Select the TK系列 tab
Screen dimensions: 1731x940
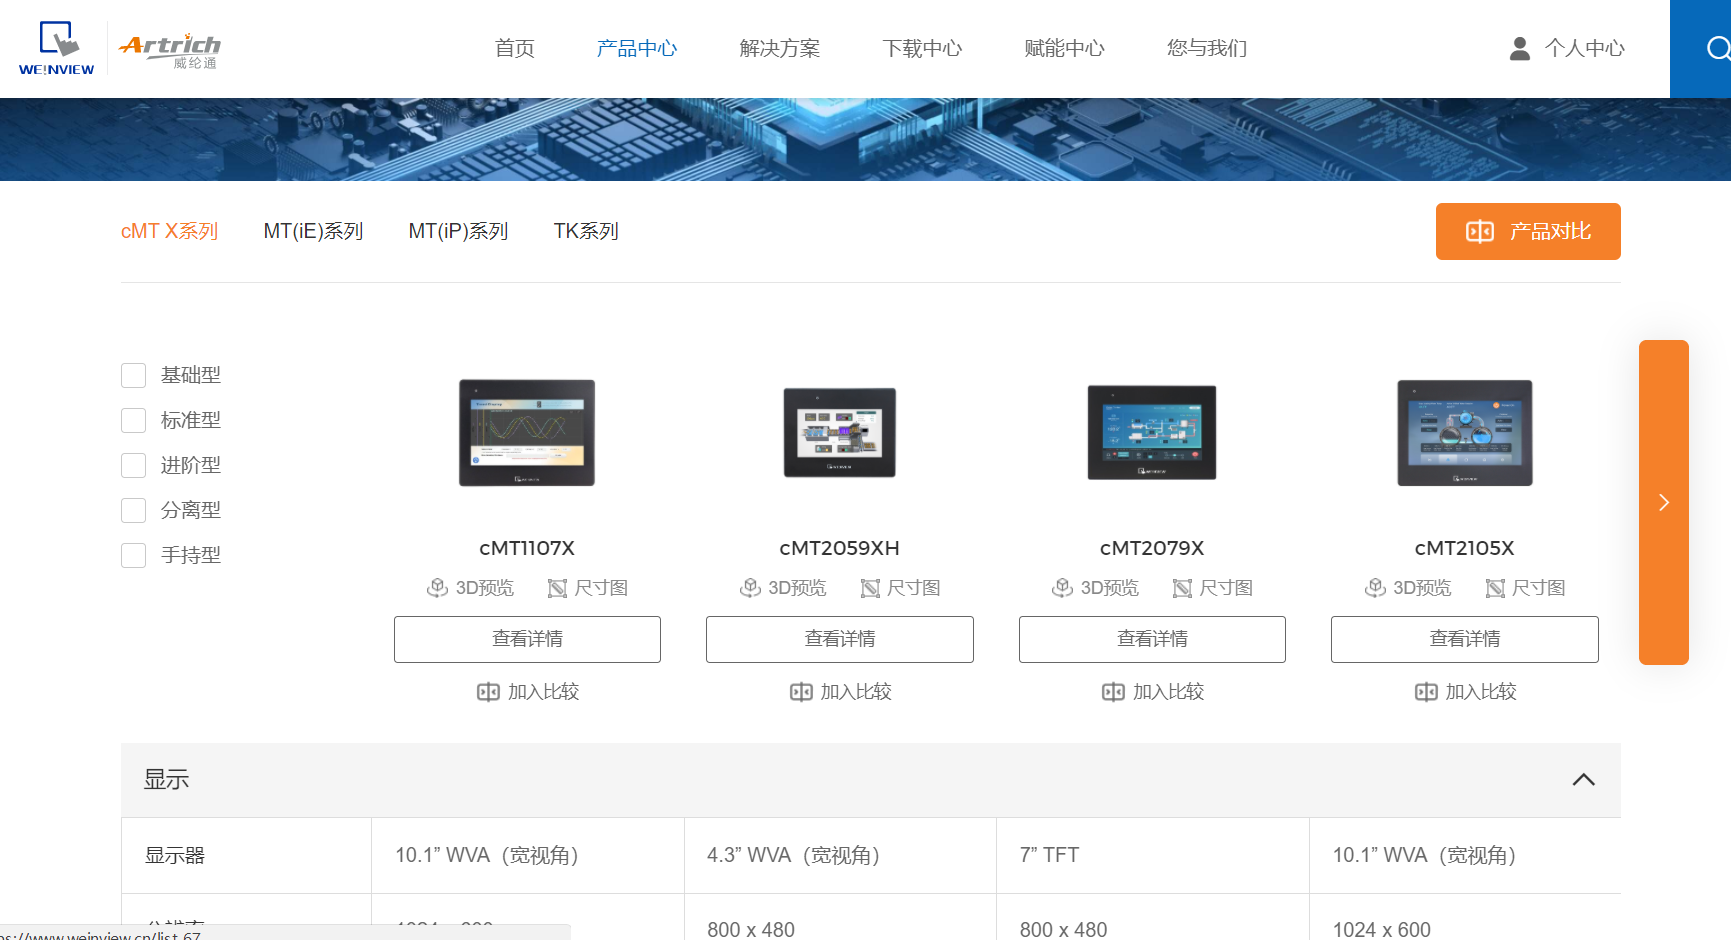click(x=586, y=231)
